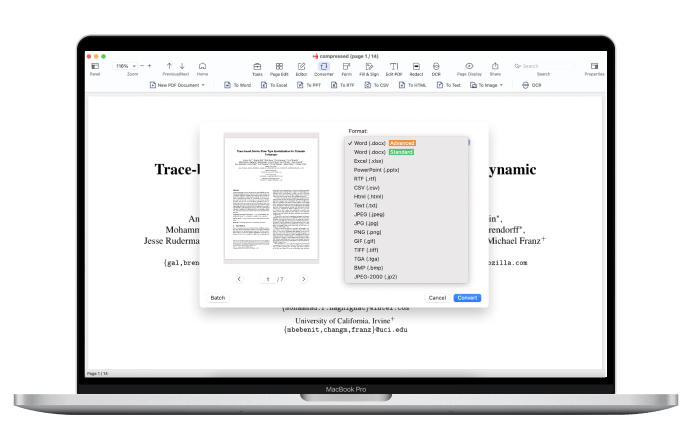Open the Tools icon in toolbar
Image resolution: width=692 pixels, height=428 pixels.
tap(257, 67)
